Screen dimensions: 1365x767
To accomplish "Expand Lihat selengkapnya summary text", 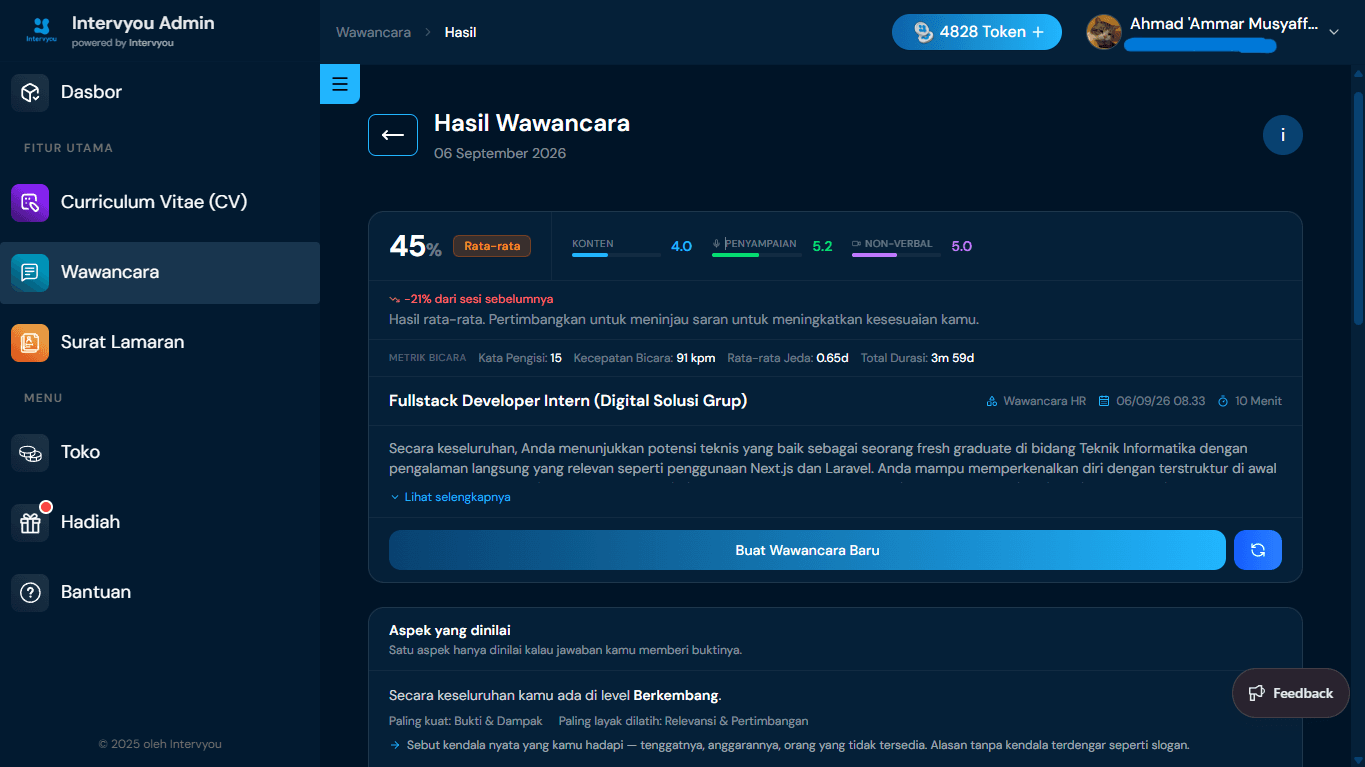I will pyautogui.click(x=451, y=497).
